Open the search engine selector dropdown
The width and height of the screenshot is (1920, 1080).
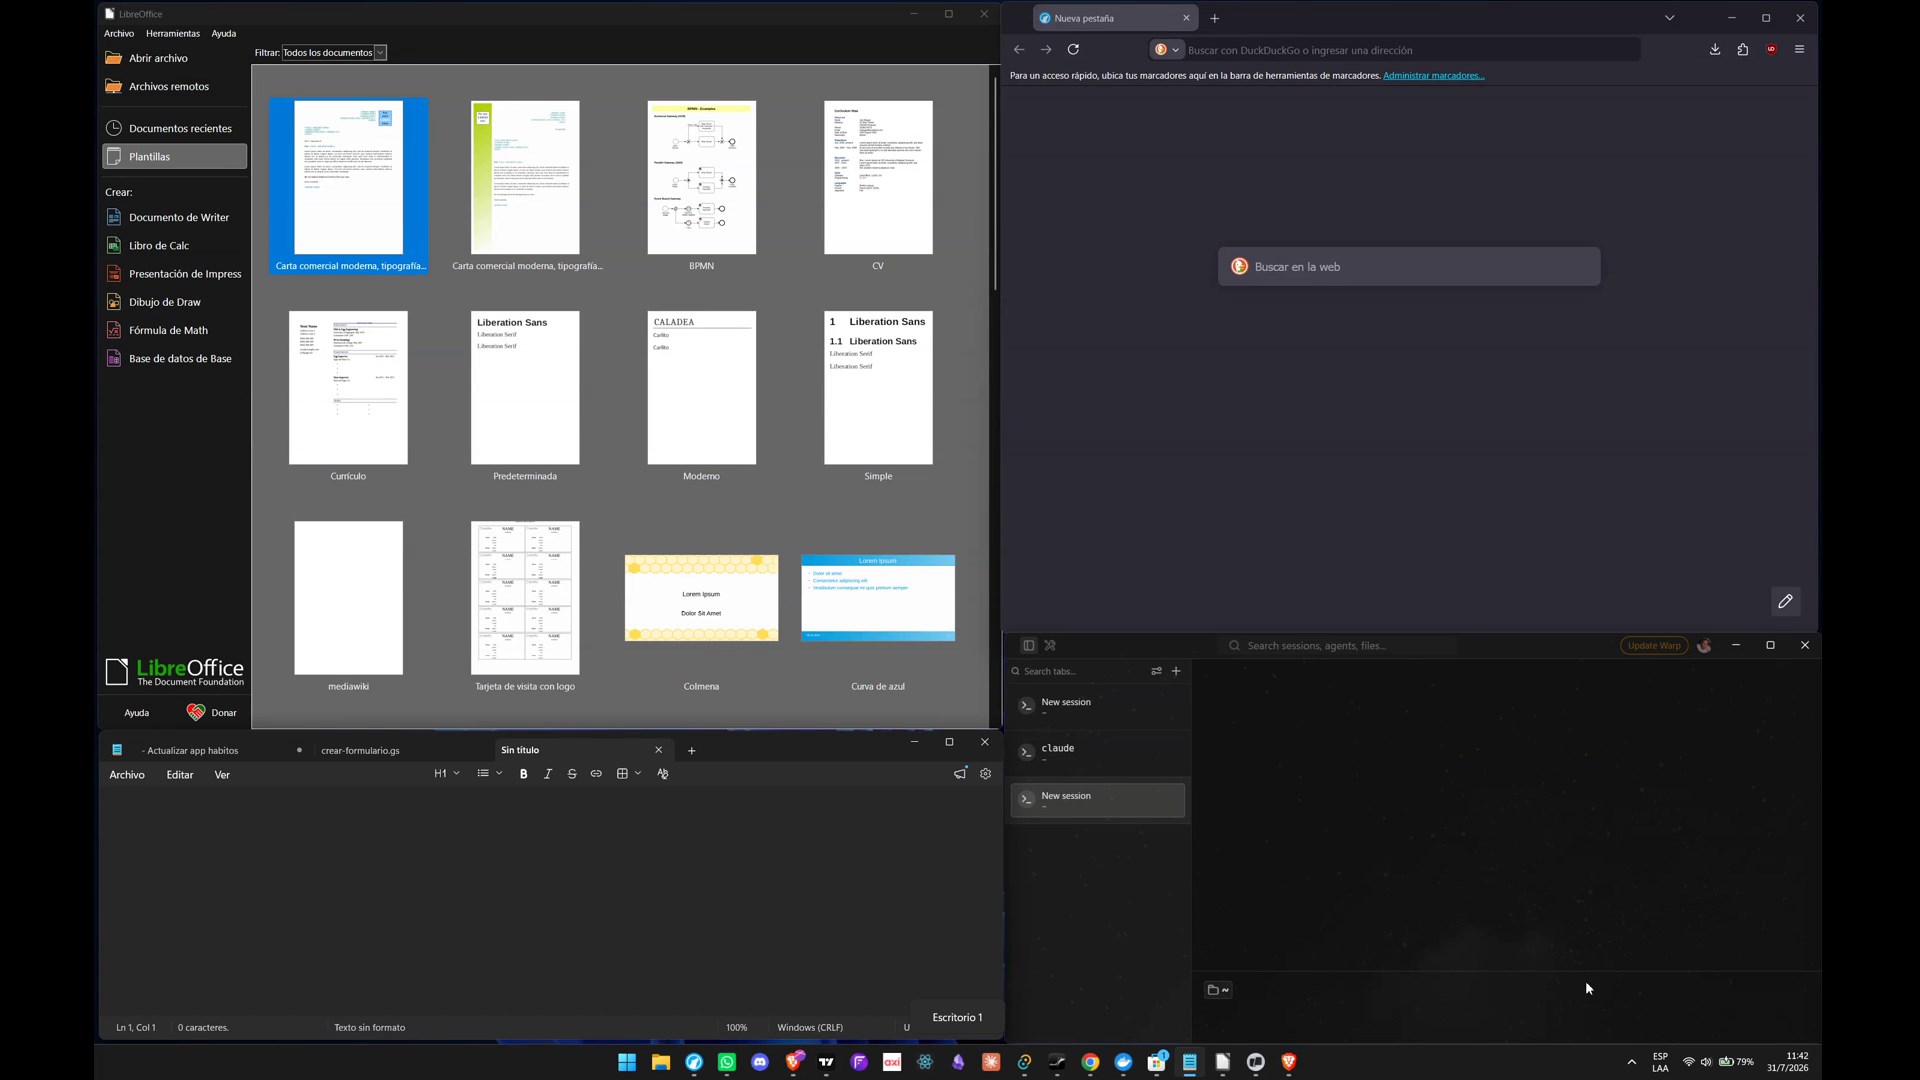tap(1166, 49)
